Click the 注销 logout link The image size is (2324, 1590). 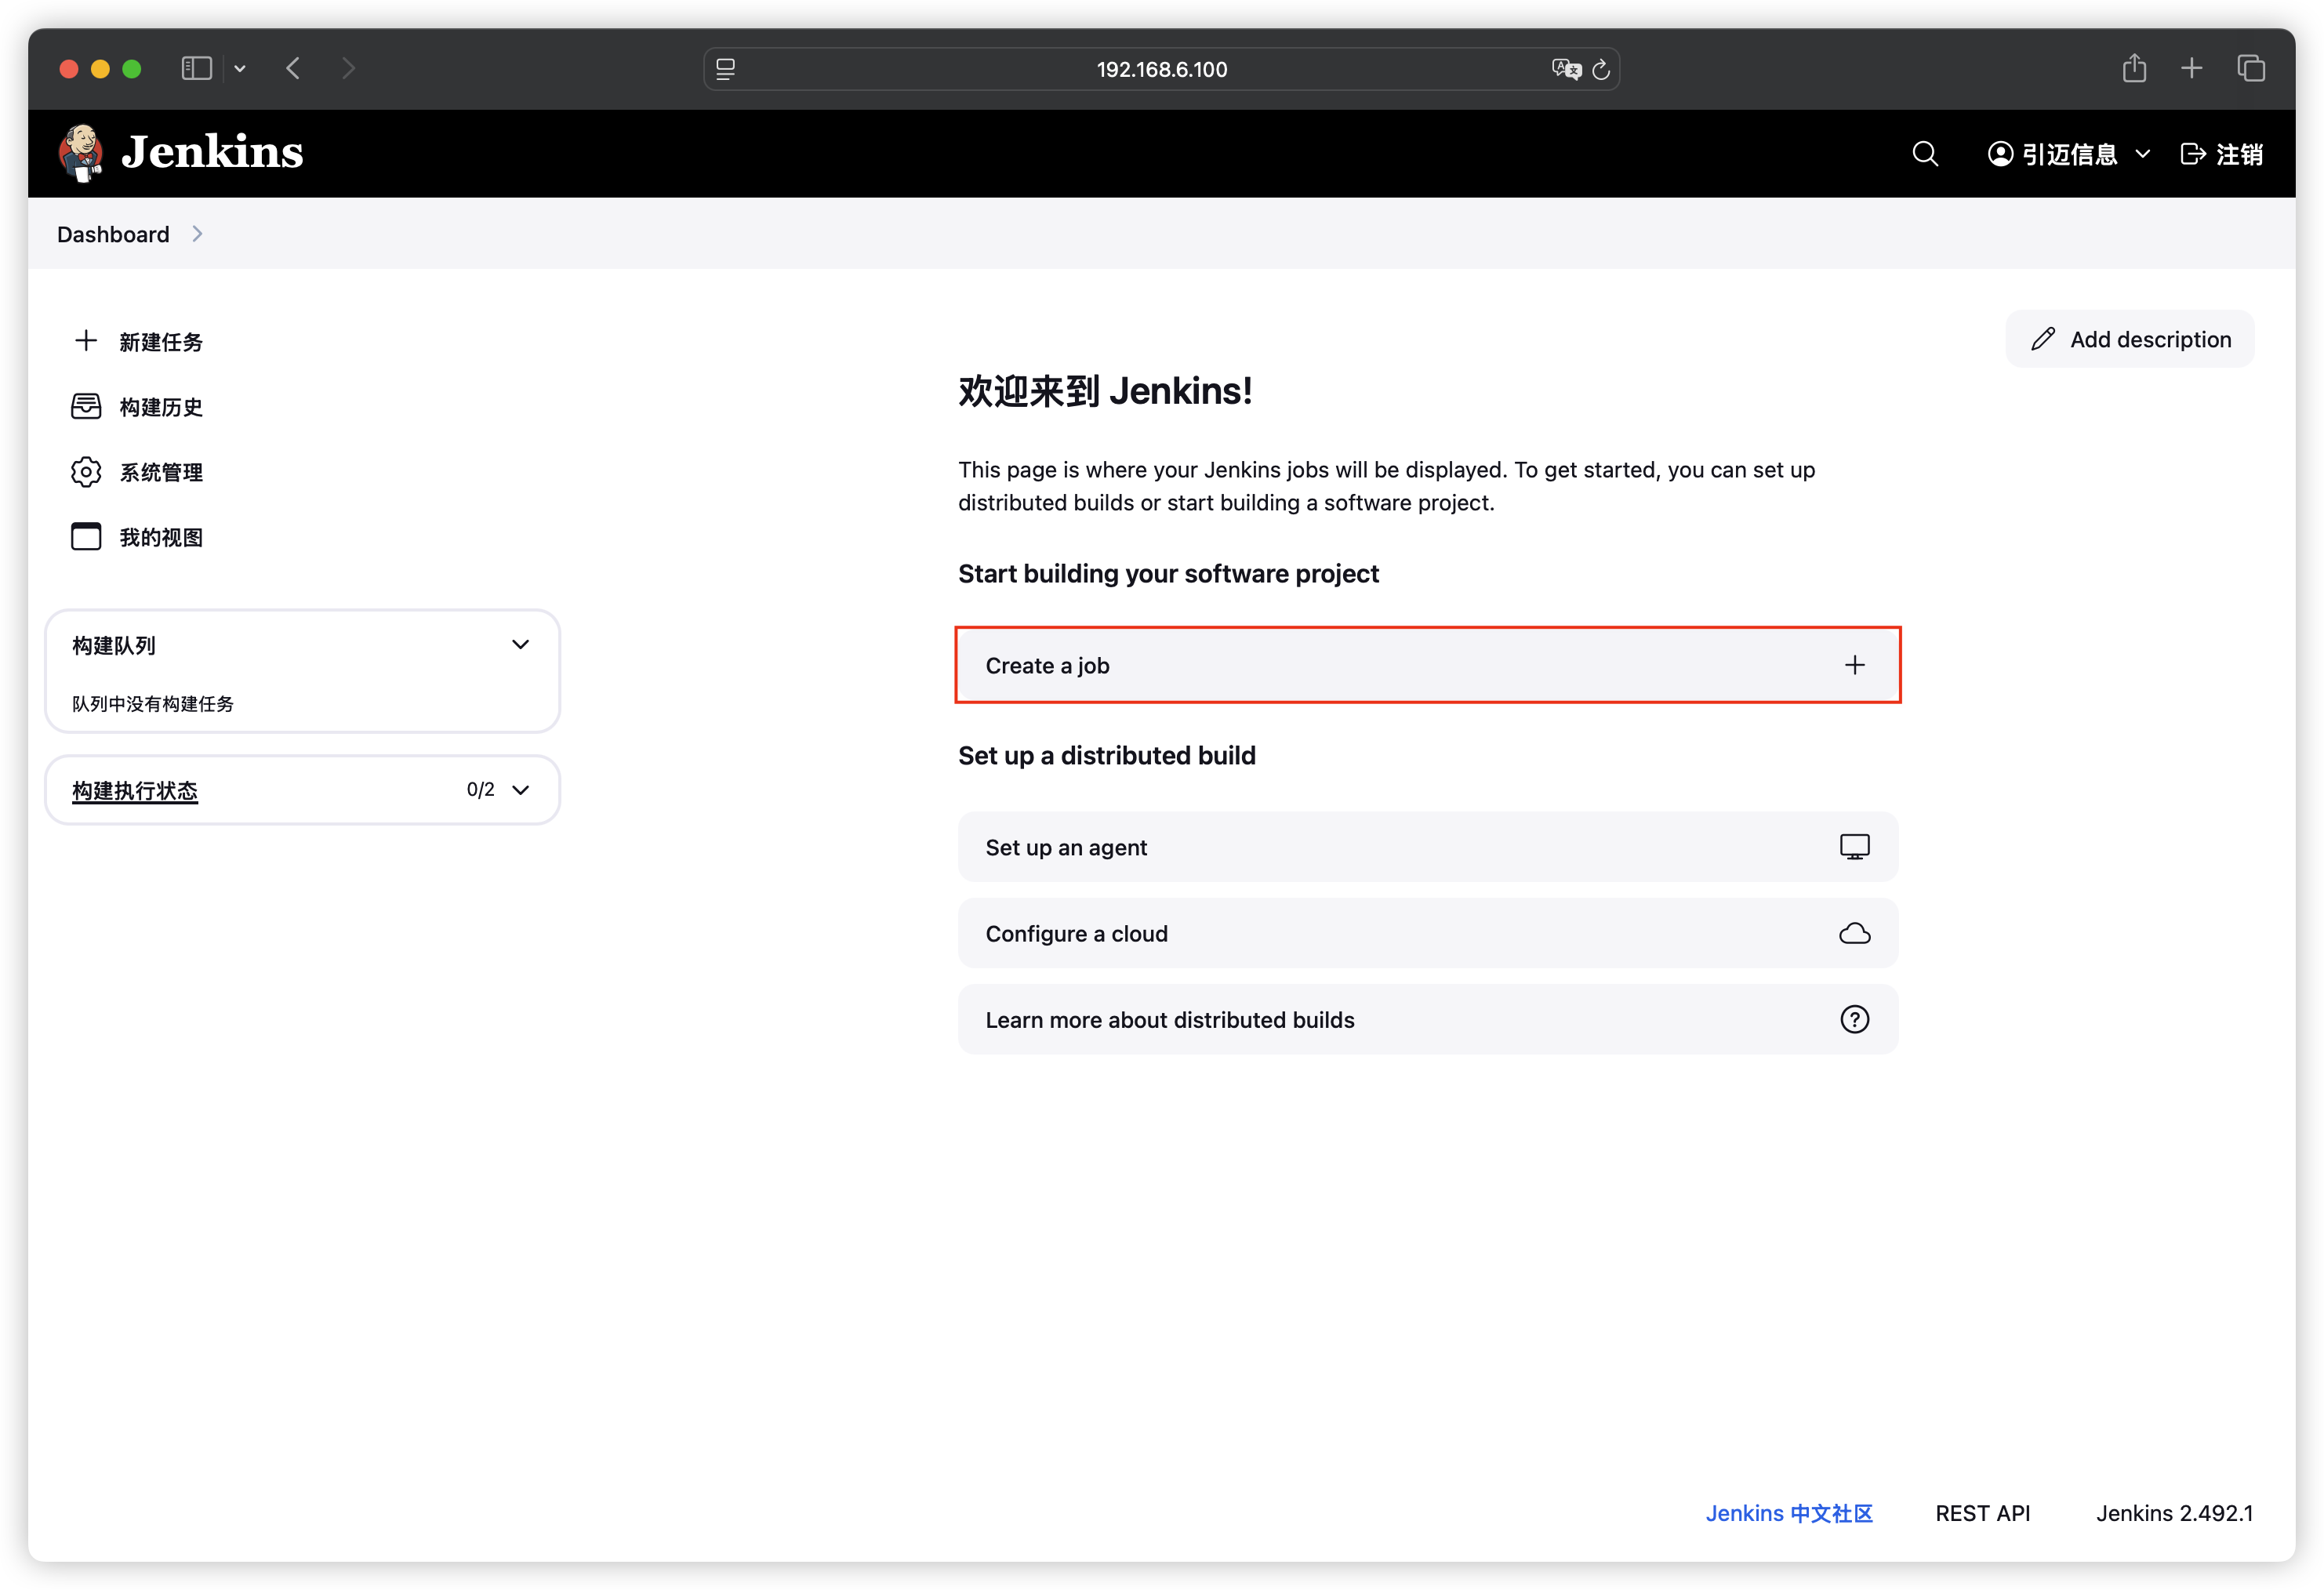point(2222,154)
